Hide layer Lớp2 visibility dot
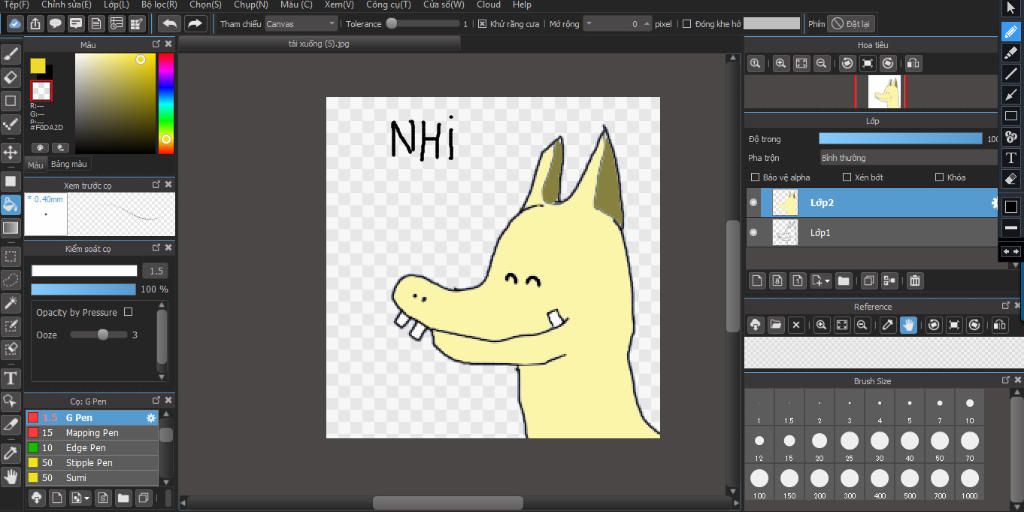1024x512 pixels. 753,203
